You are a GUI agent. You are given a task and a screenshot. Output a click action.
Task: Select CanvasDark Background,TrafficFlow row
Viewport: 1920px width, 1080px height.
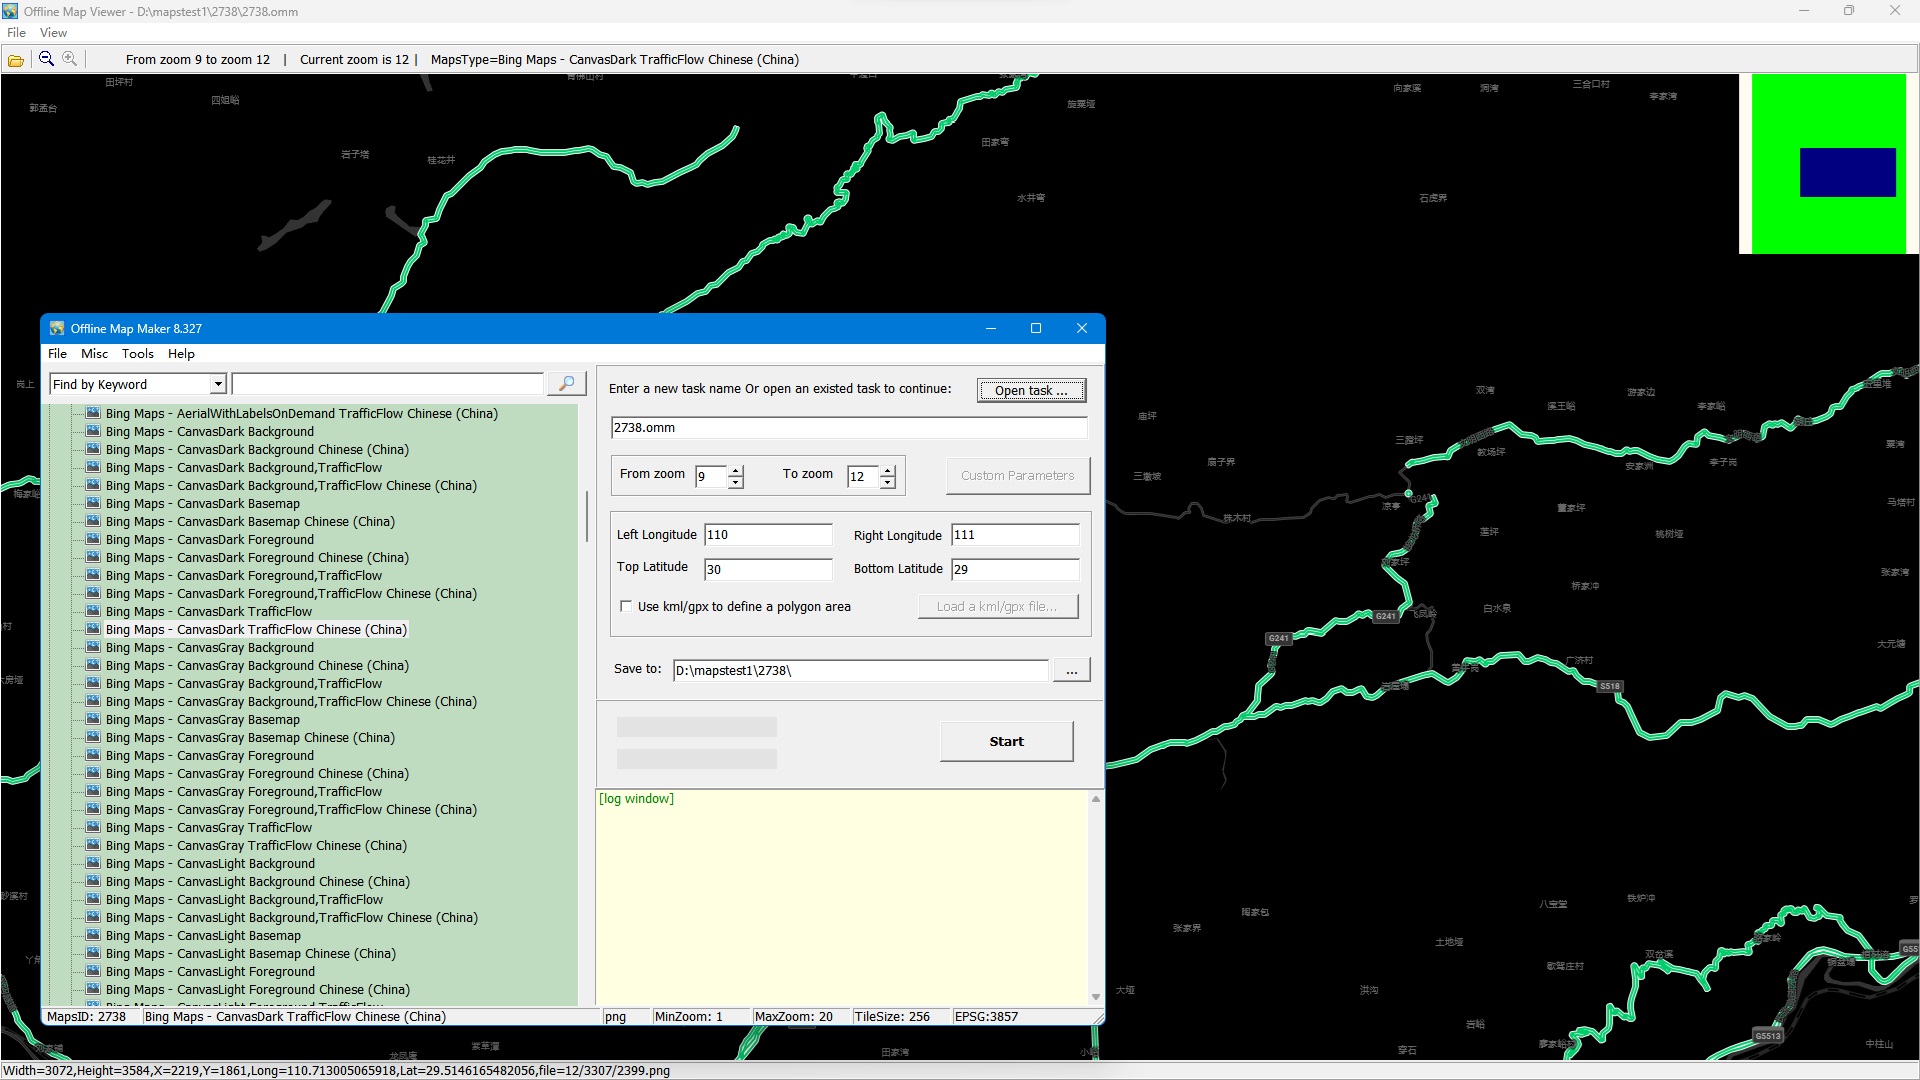[x=244, y=467]
